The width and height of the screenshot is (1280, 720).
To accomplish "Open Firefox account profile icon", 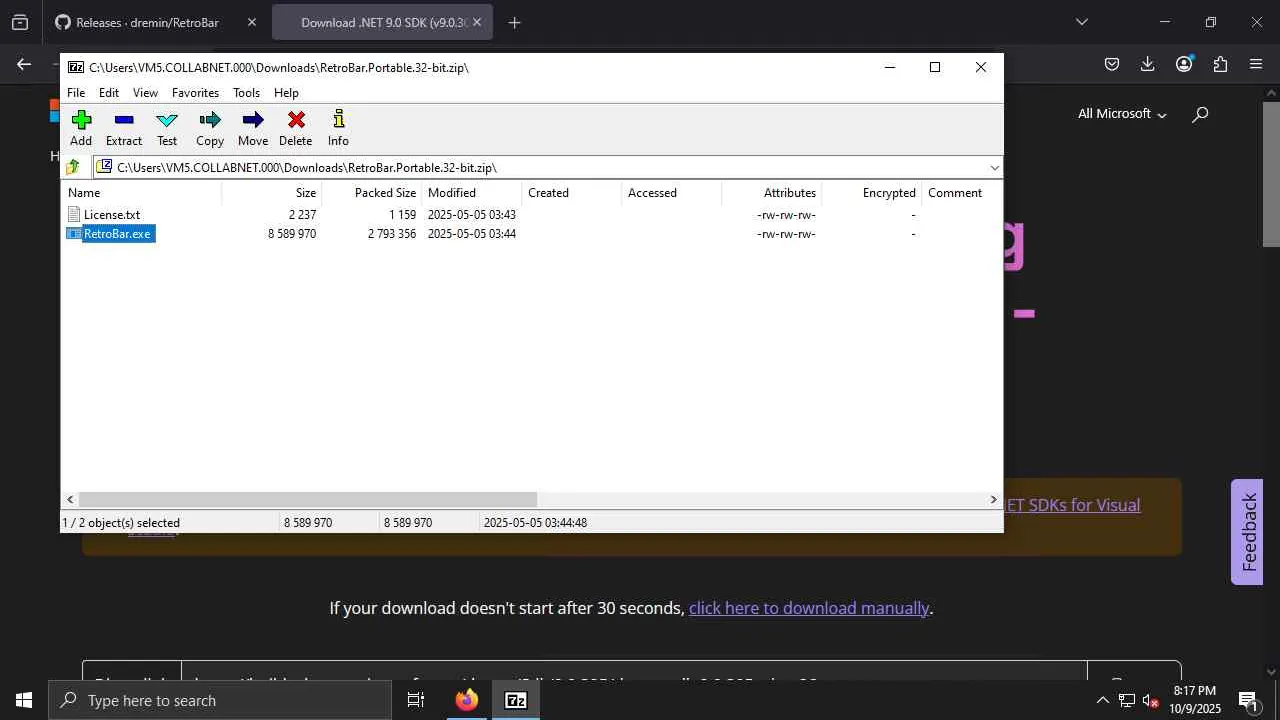I will [x=1184, y=64].
